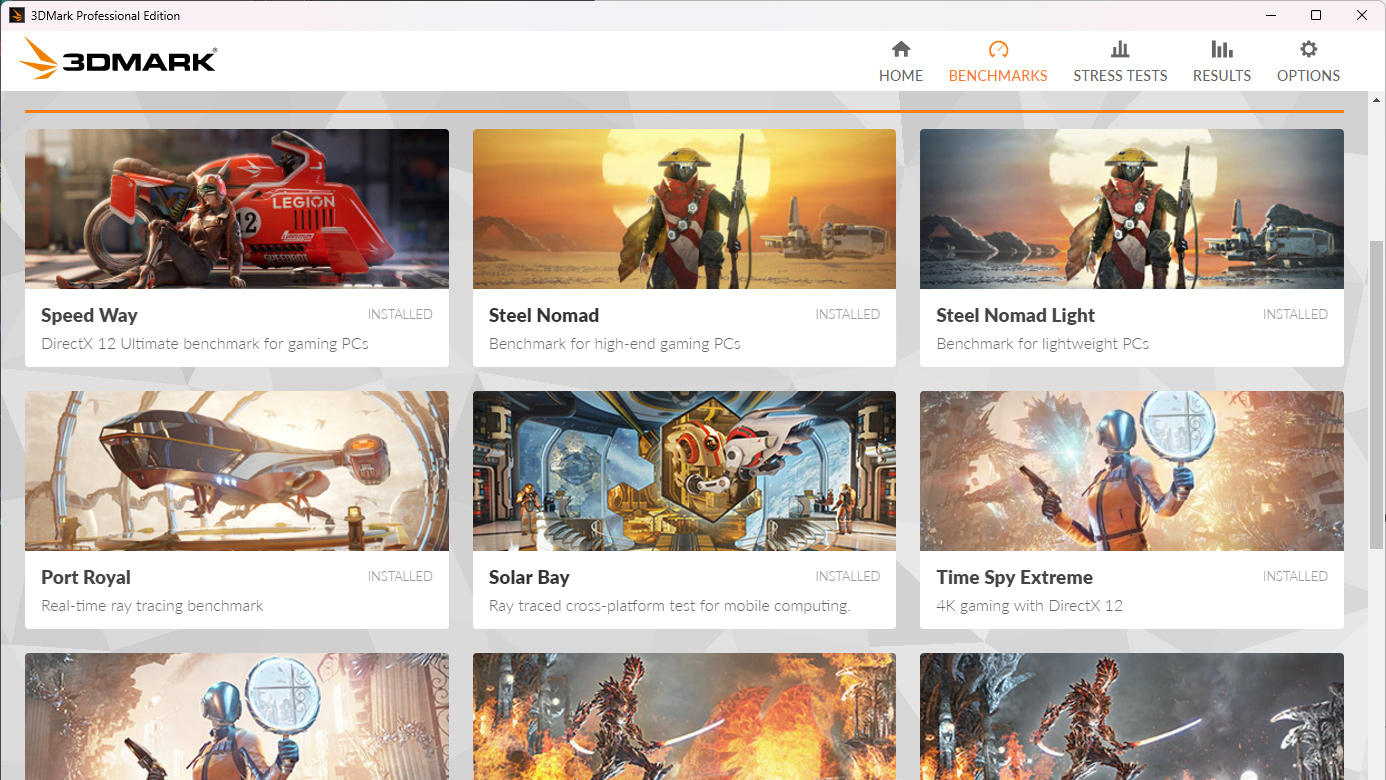Click the 3DMark title bar app icon
Image resolution: width=1386 pixels, height=780 pixels.
(16, 15)
